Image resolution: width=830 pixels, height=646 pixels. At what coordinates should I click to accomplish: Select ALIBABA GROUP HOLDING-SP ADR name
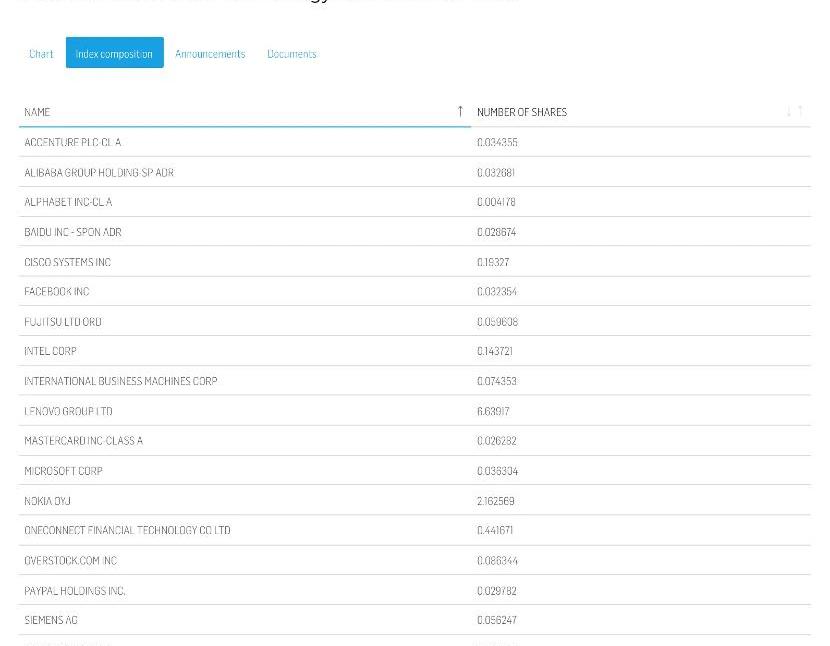point(99,173)
